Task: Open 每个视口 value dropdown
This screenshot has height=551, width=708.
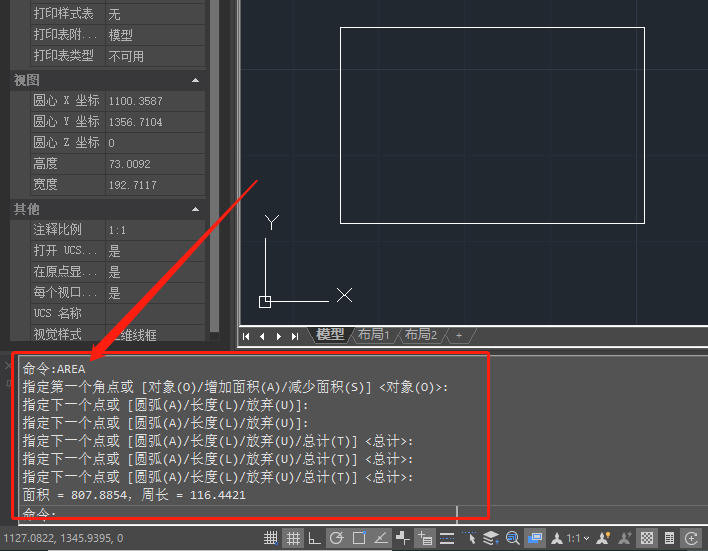Action: point(155,293)
